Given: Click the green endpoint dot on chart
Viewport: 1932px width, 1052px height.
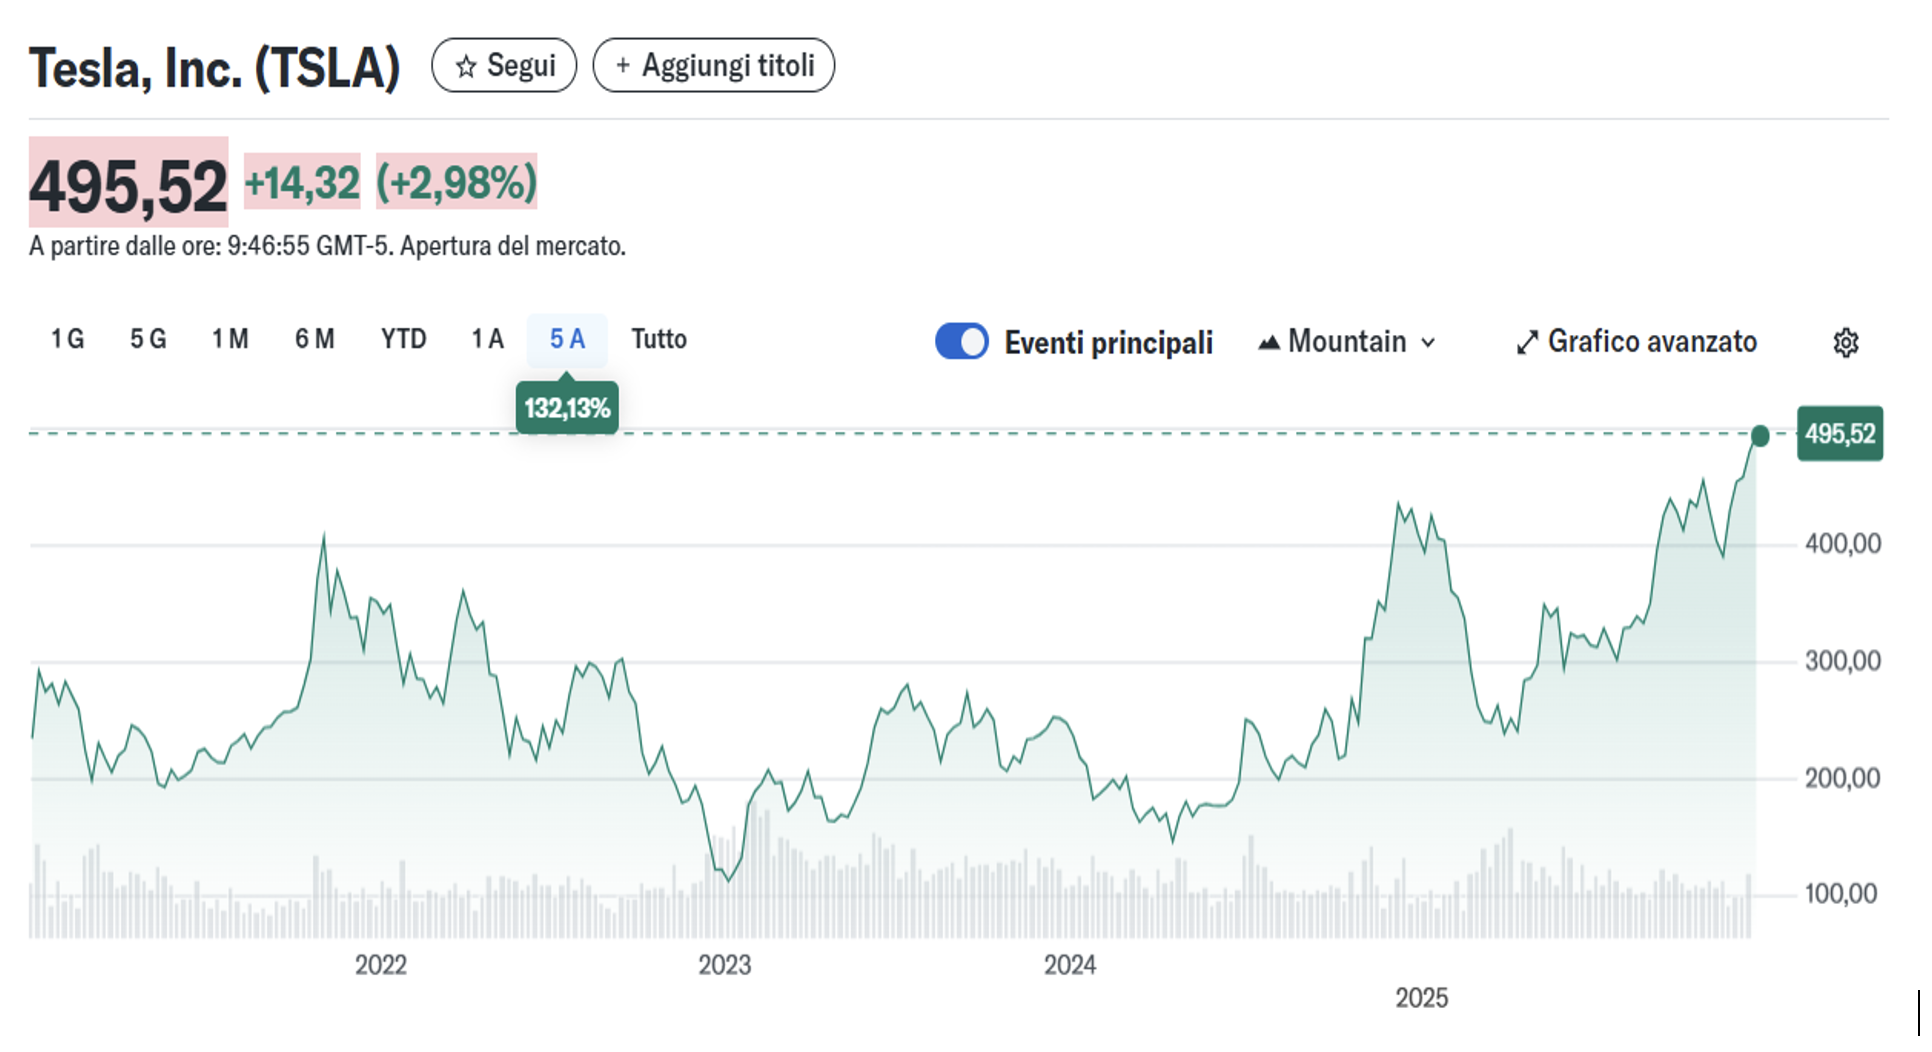Looking at the screenshot, I should 1760,436.
